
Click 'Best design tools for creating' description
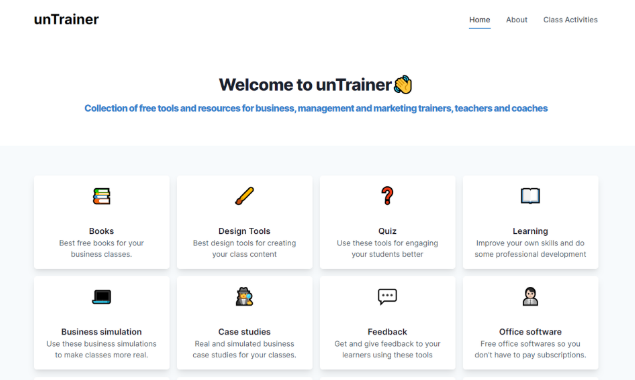(x=244, y=248)
